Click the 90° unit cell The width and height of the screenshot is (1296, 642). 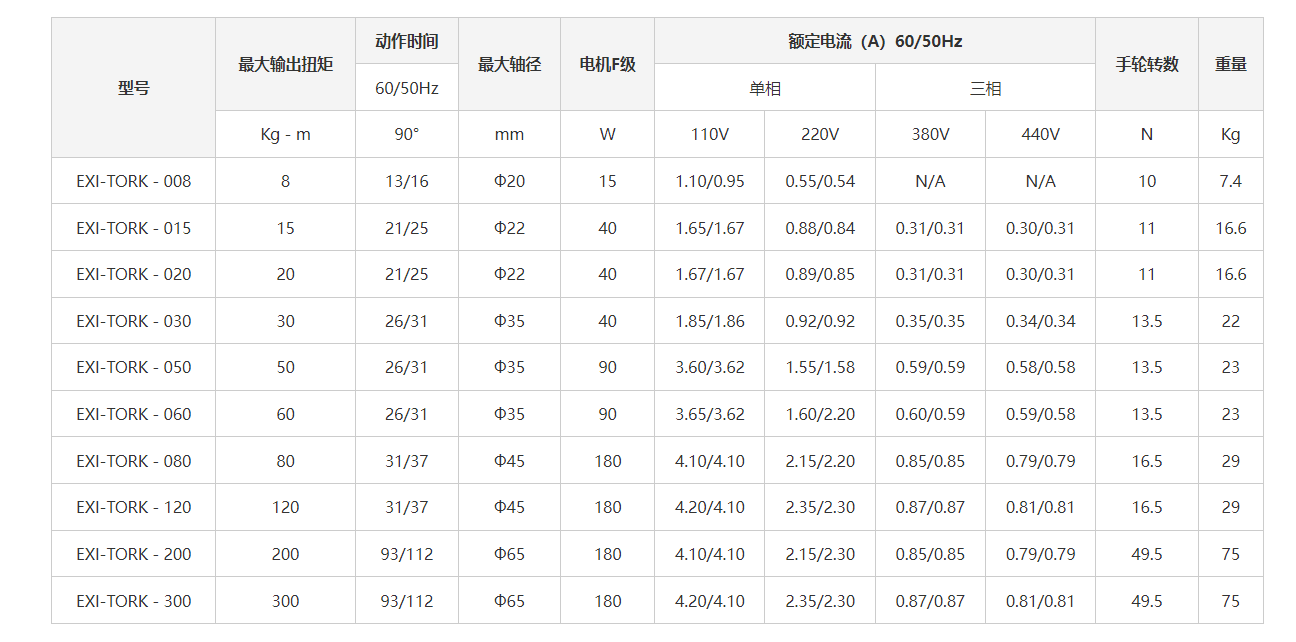pyautogui.click(x=407, y=134)
